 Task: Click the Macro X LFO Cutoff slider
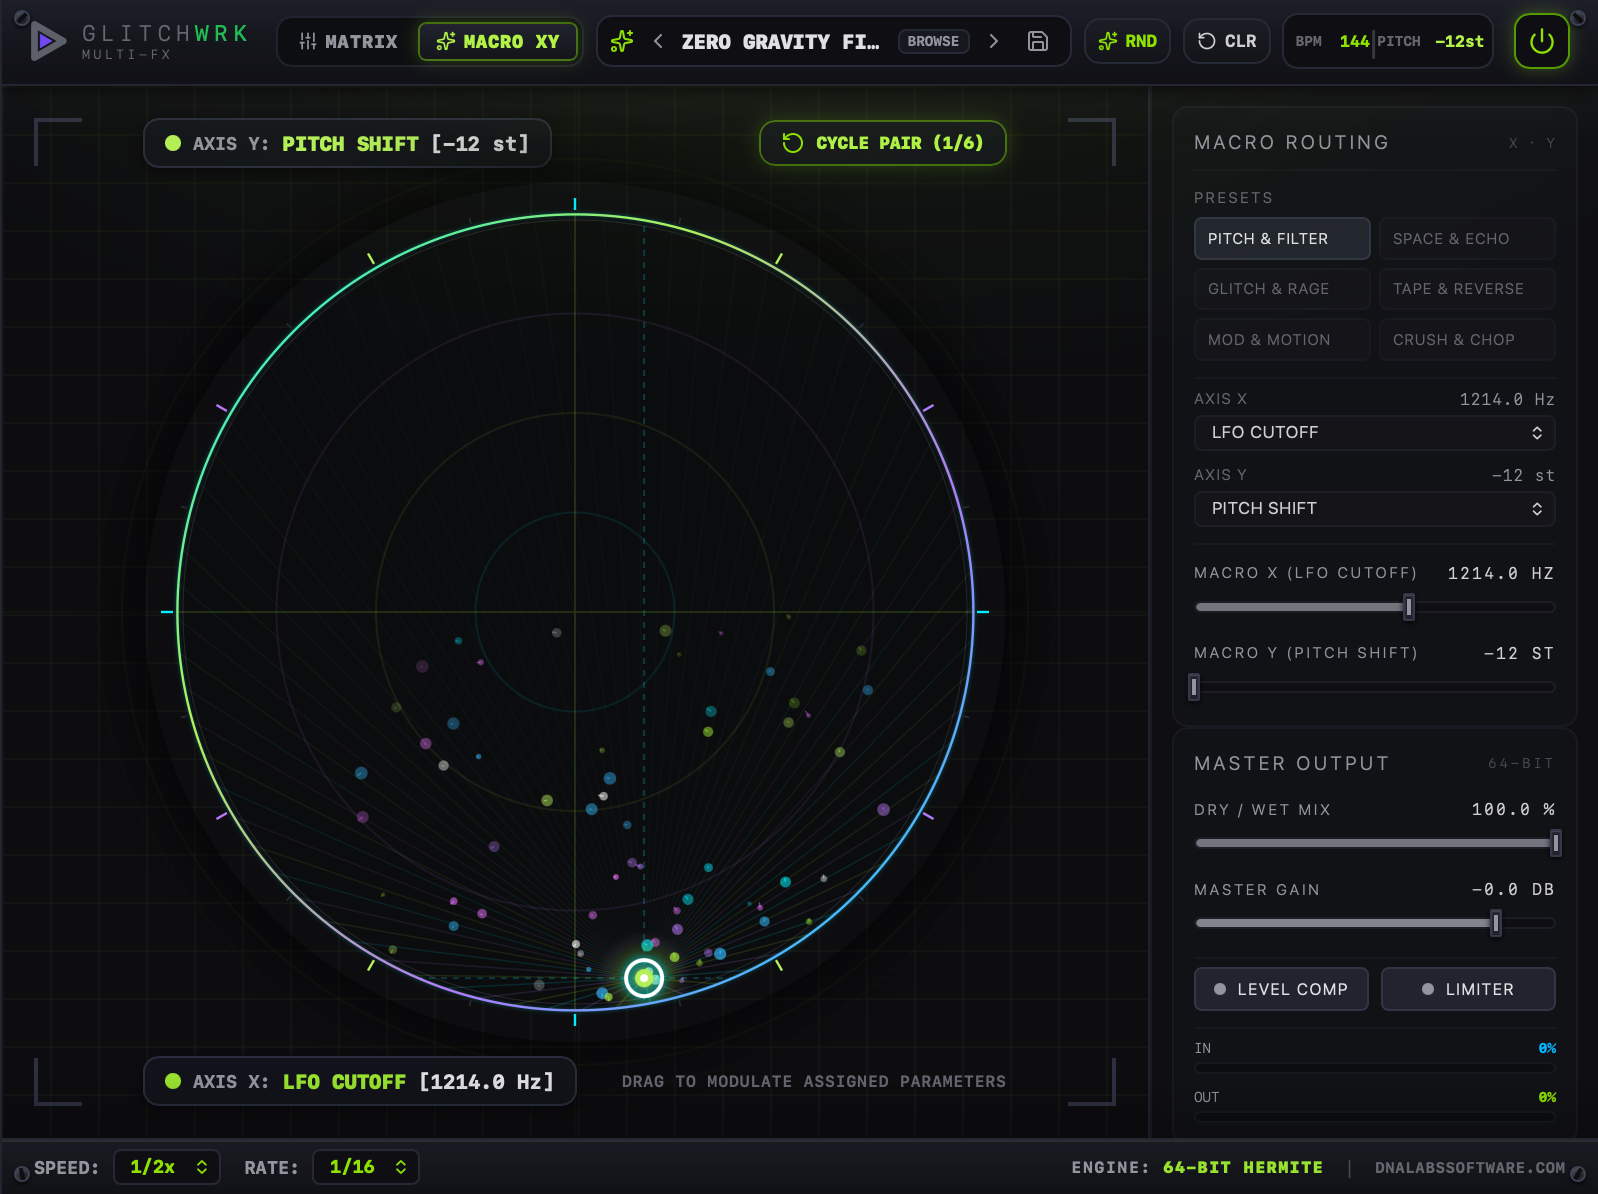1374,607
